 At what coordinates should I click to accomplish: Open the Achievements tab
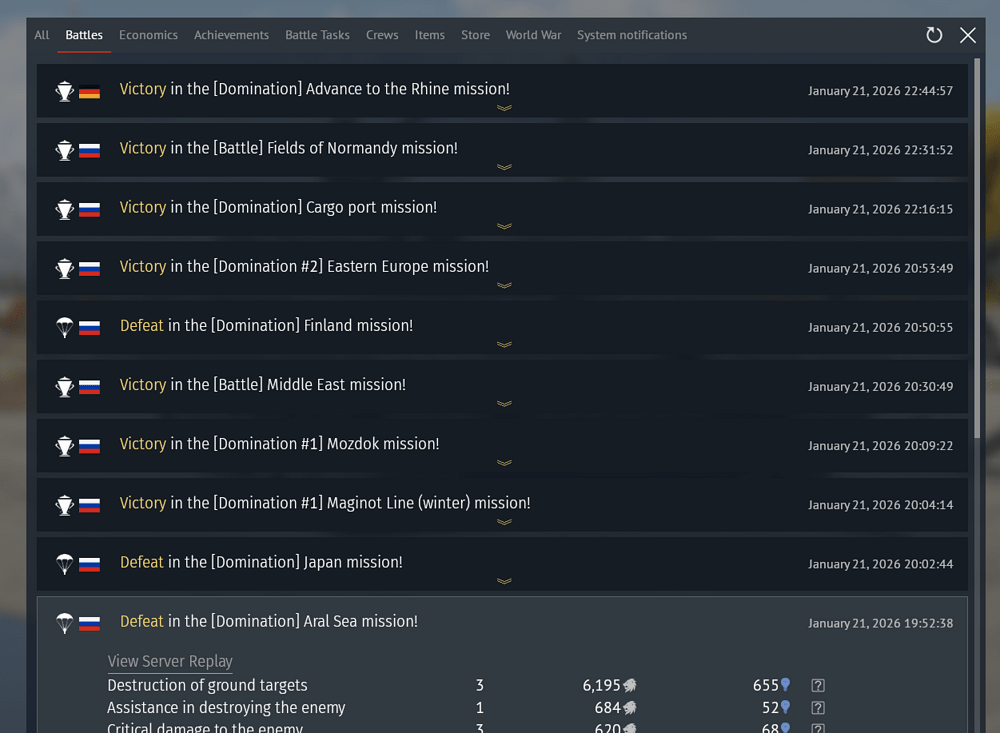point(231,35)
